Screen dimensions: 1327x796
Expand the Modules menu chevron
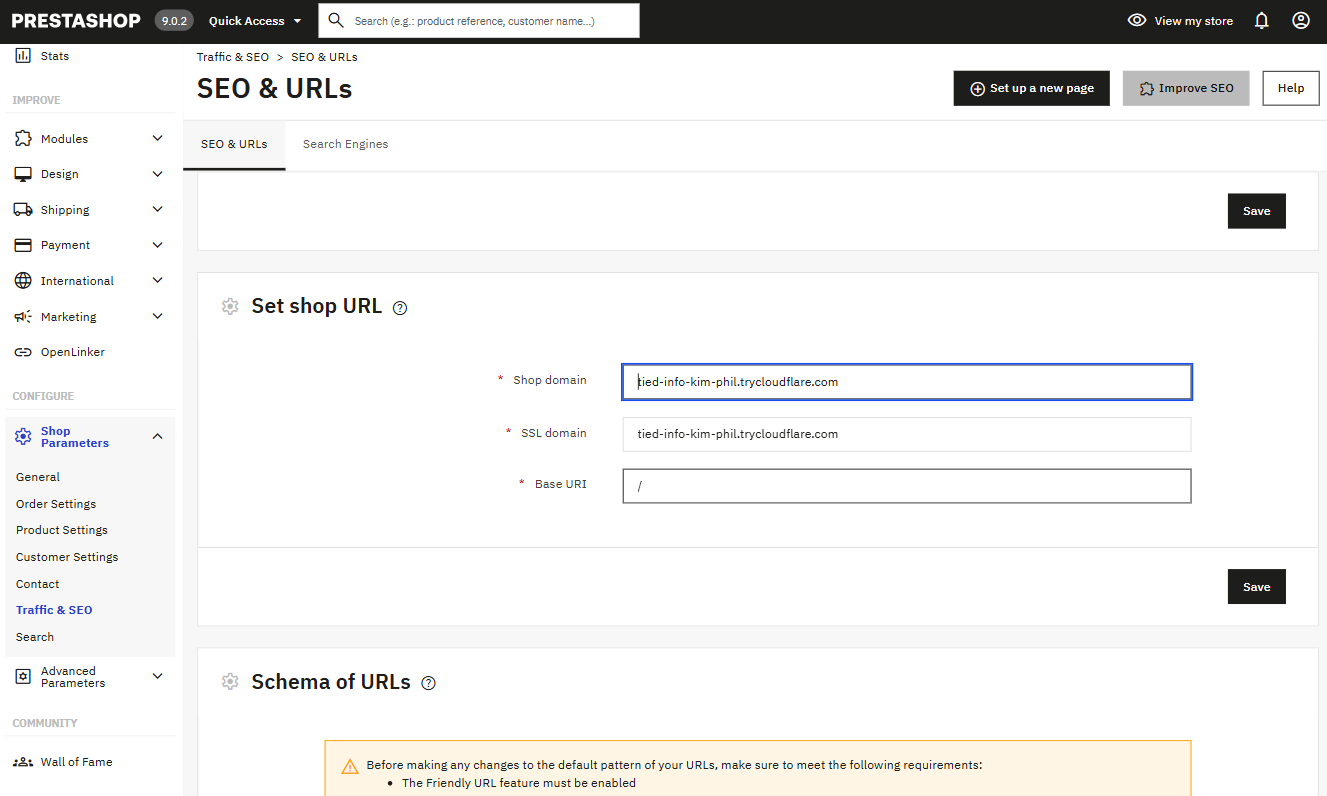(x=157, y=139)
